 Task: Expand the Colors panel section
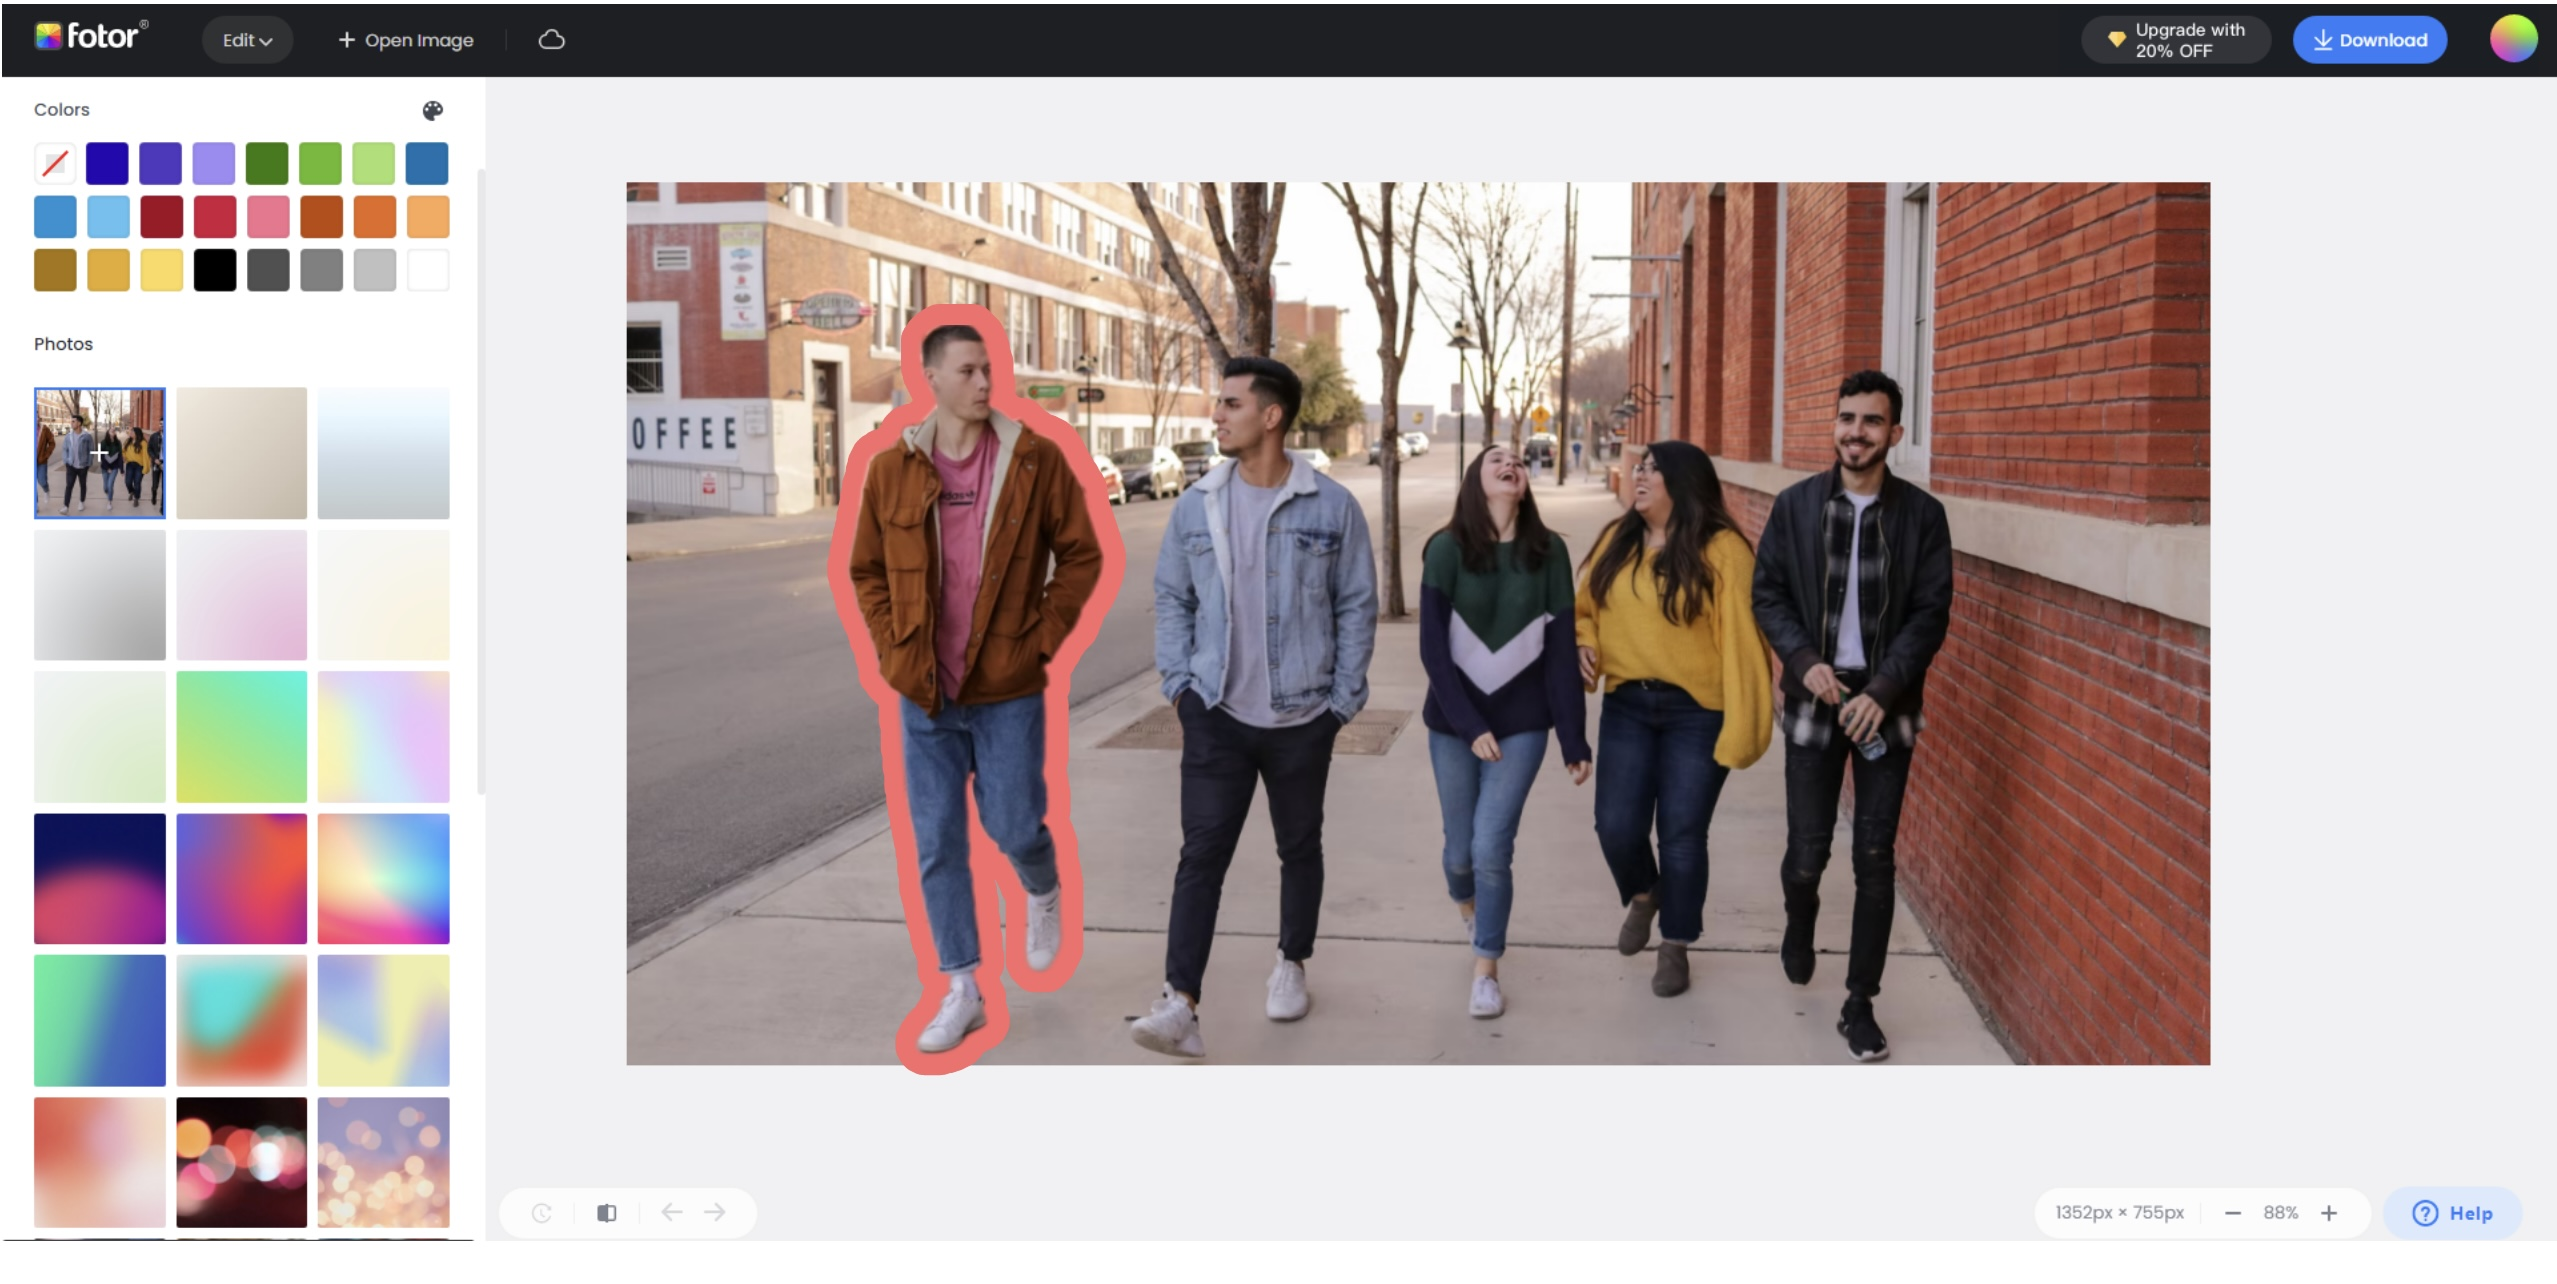432,108
